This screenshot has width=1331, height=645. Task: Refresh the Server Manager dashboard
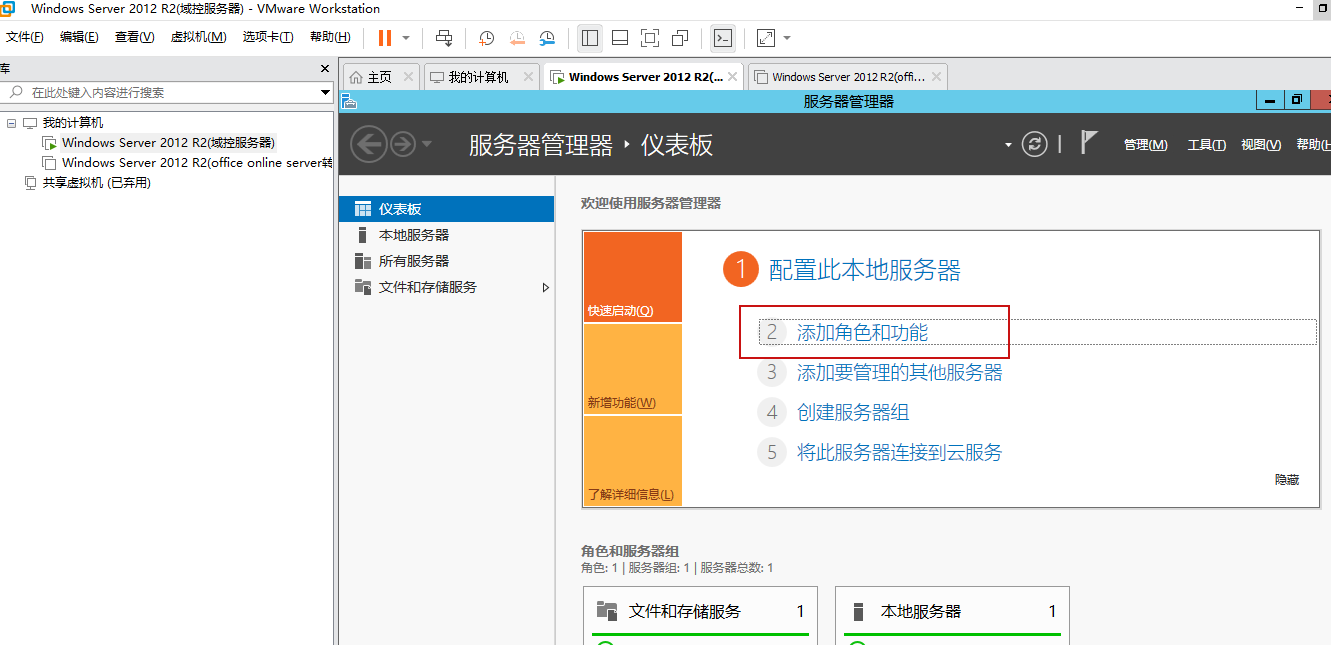tap(1034, 144)
